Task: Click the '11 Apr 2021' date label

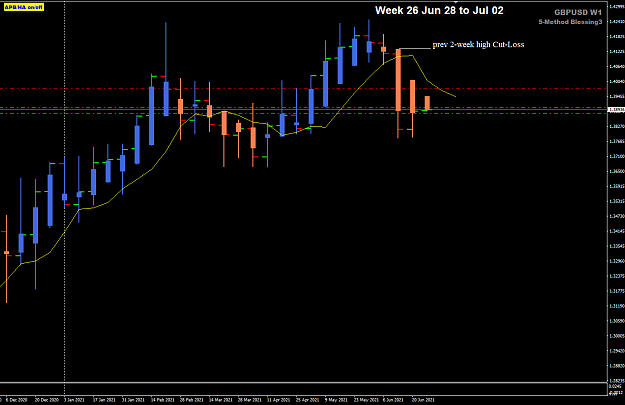Action: pos(279,399)
